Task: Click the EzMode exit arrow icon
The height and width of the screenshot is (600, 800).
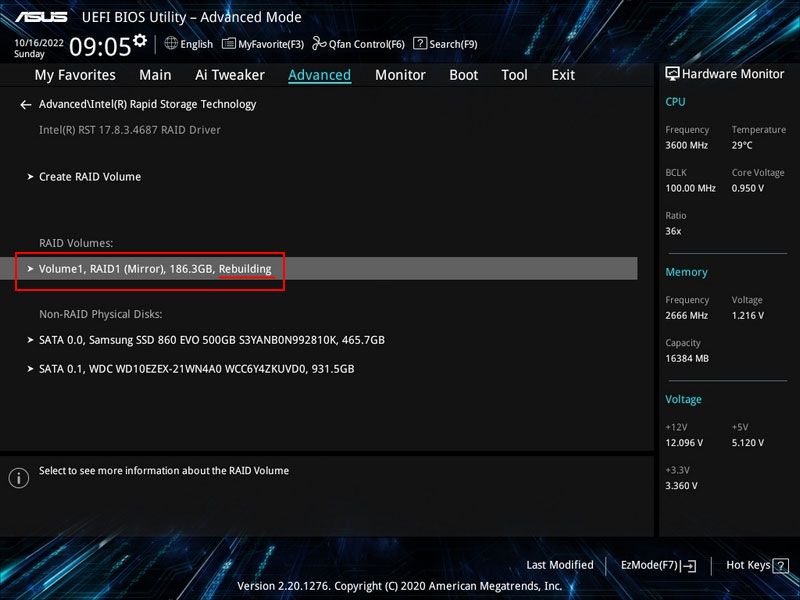Action: pyautogui.click(x=689, y=565)
